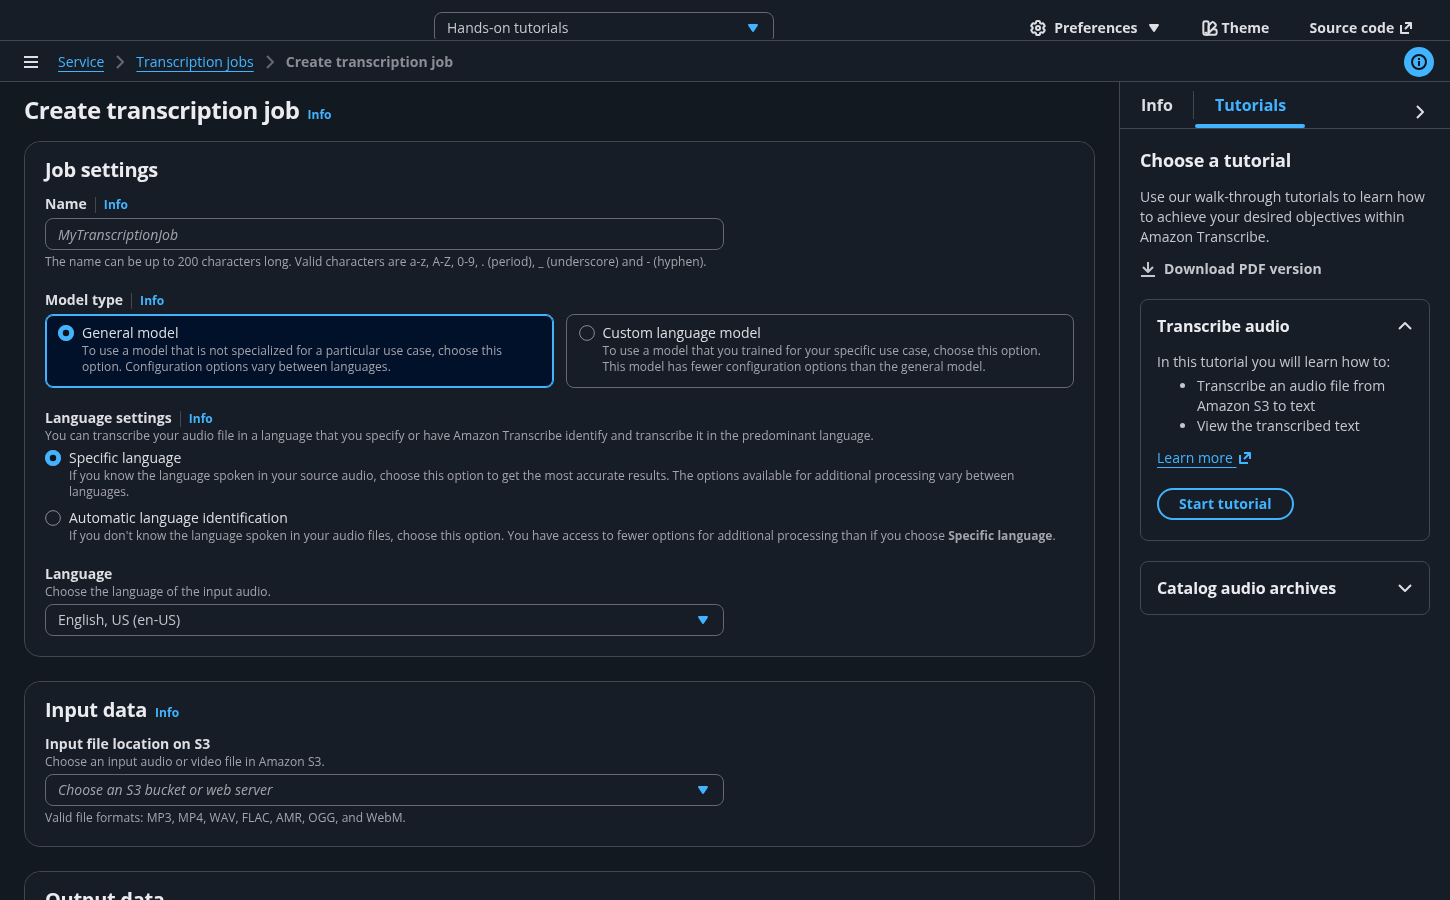The width and height of the screenshot is (1450, 900).
Task: Click the Download PDF version icon
Action: tap(1148, 269)
